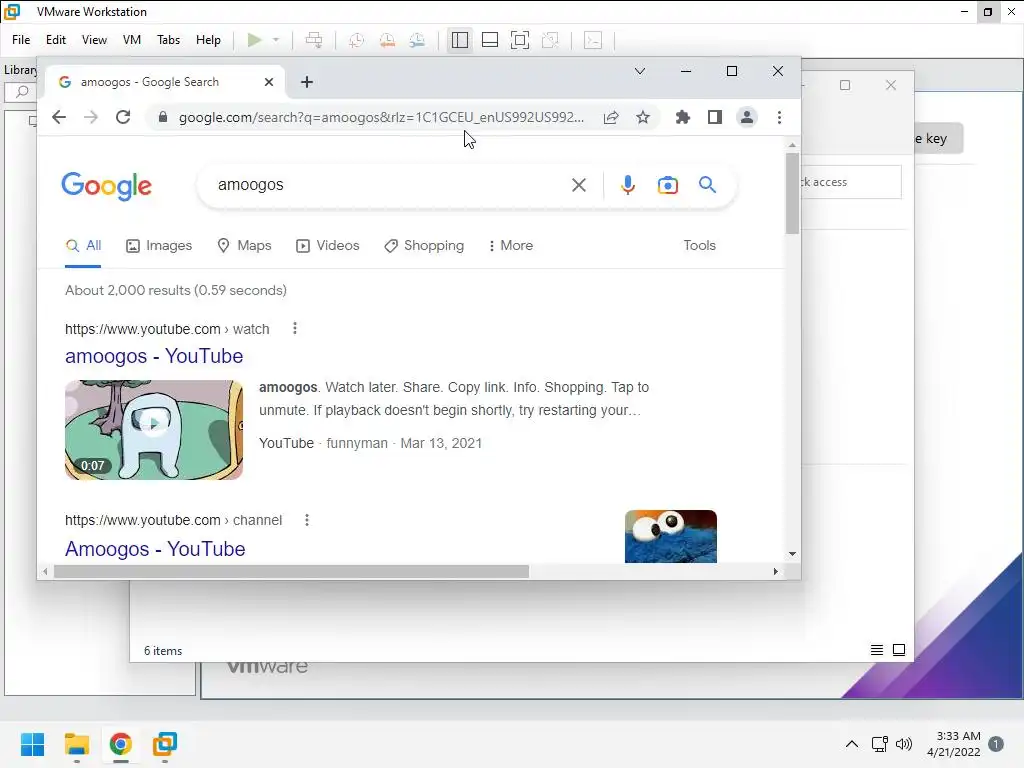Switch to Shopping results

point(424,246)
